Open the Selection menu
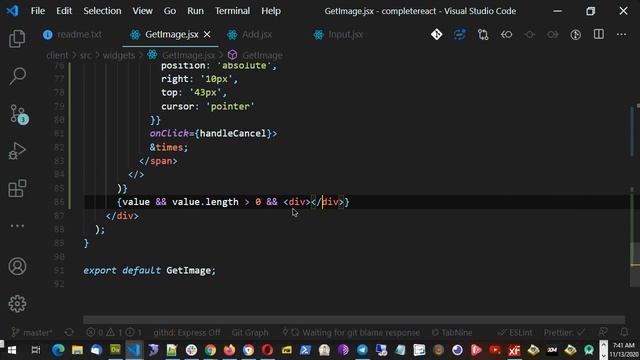This screenshot has width=640, height=360. click(102, 11)
